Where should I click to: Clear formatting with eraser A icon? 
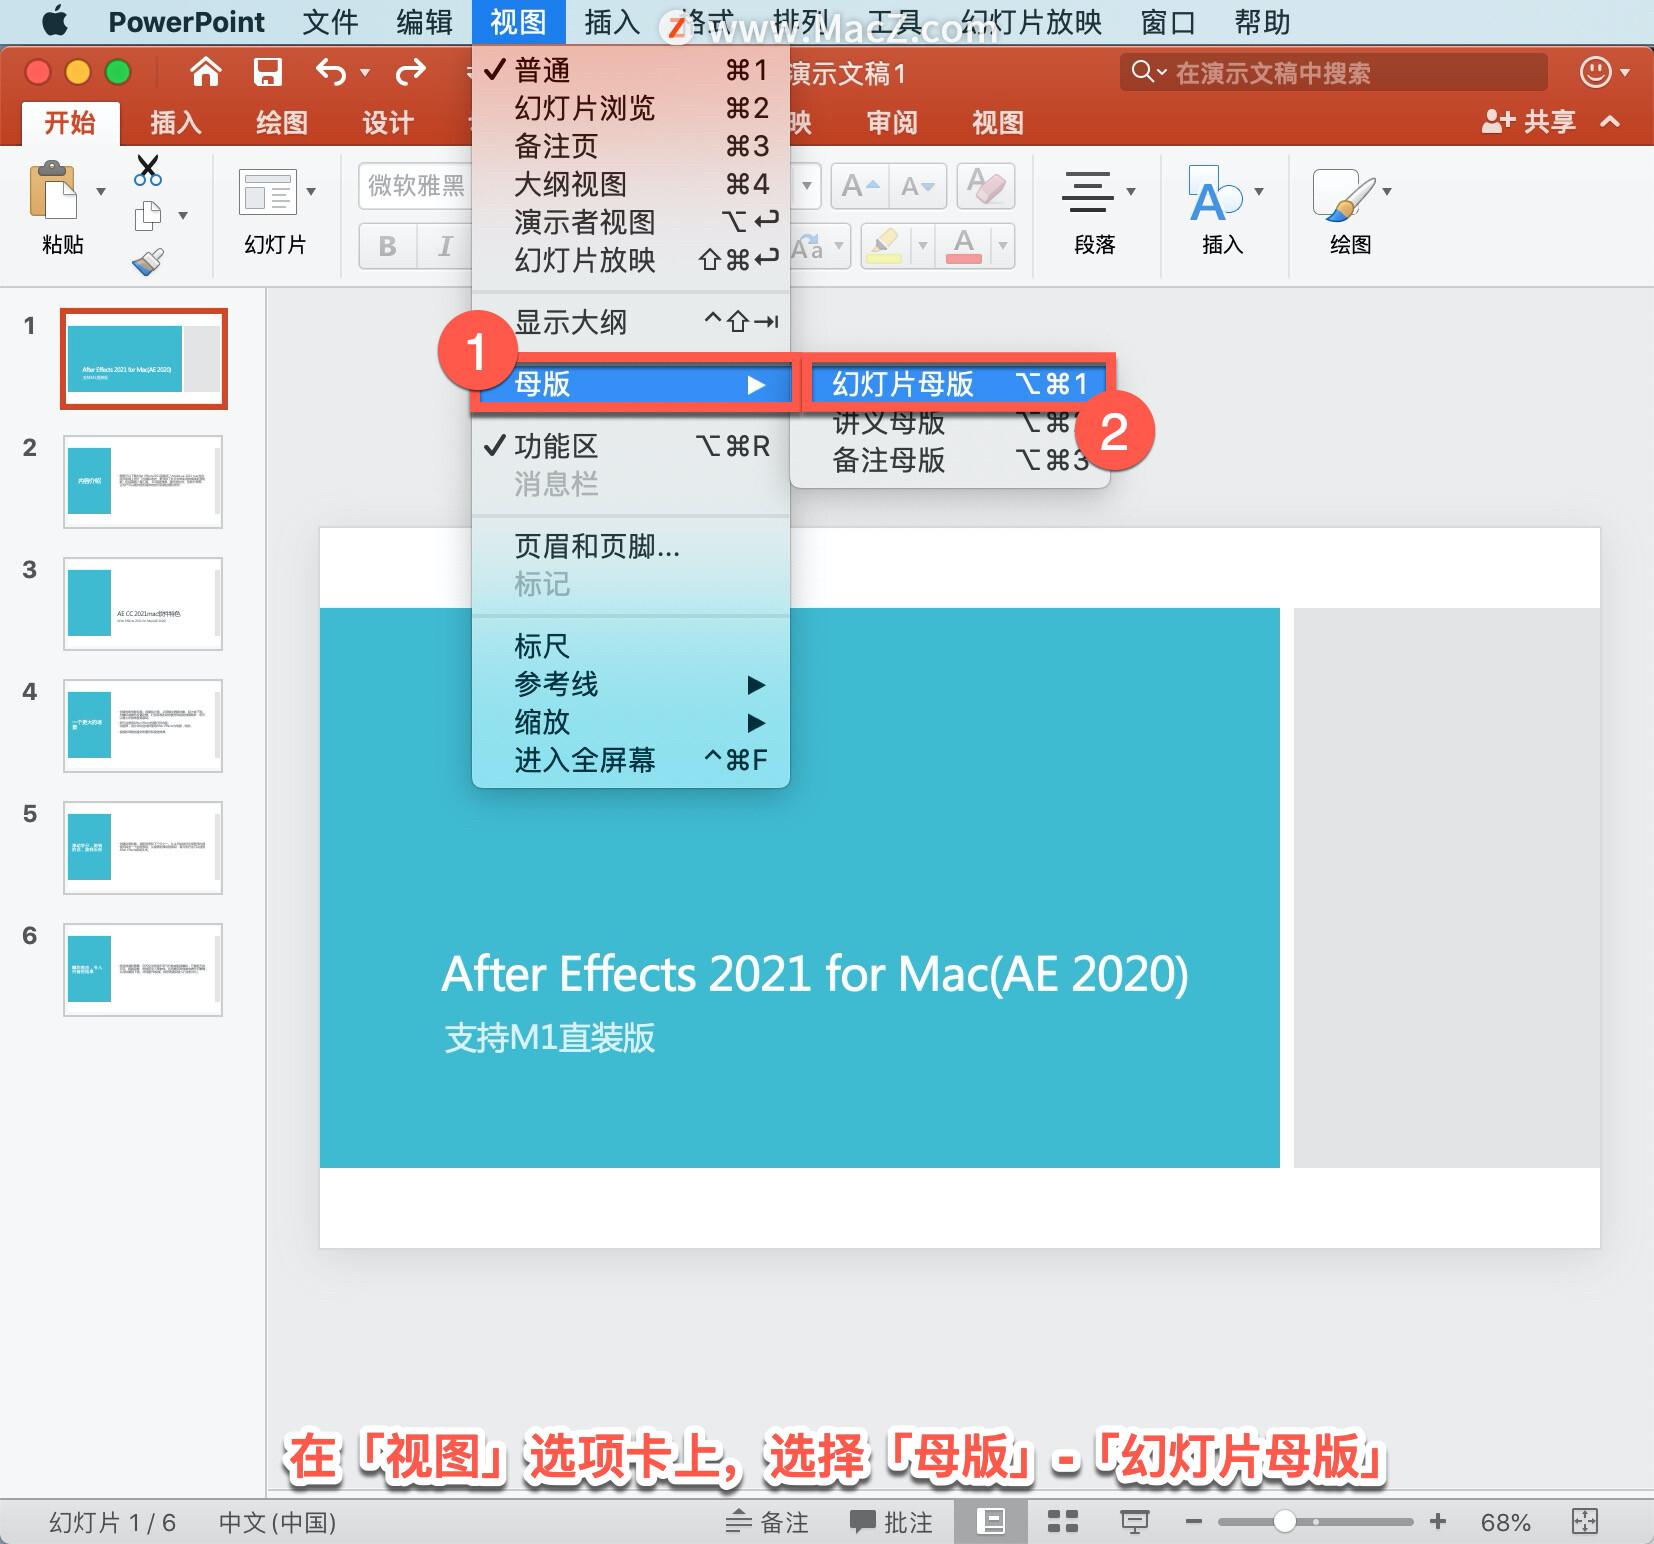(x=986, y=186)
